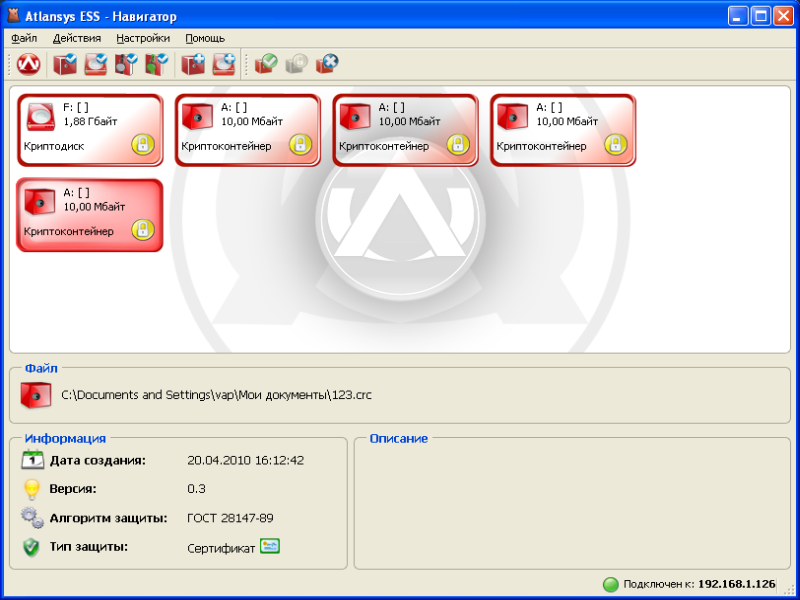Image resolution: width=800 pixels, height=600 pixels.
Task: Click the calendar icon beside Дата создания
Action: click(x=33, y=459)
